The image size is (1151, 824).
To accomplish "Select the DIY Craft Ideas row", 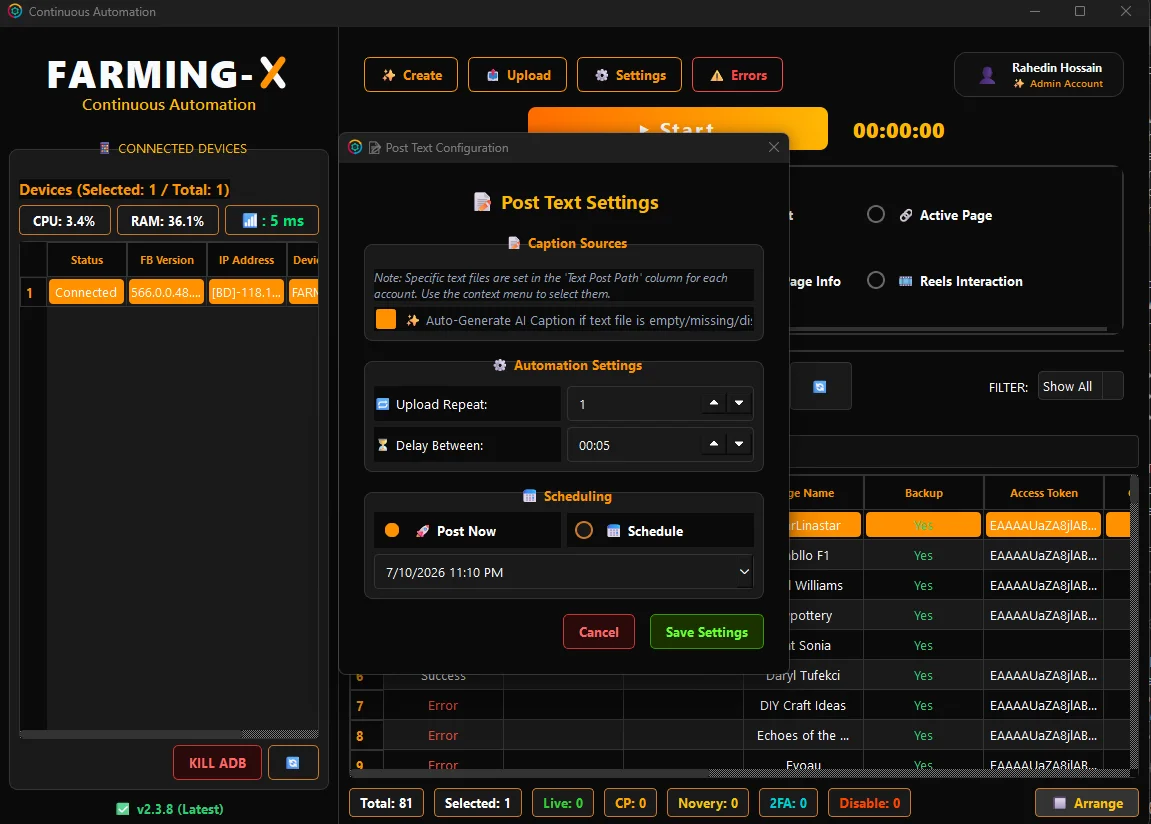I will [802, 705].
